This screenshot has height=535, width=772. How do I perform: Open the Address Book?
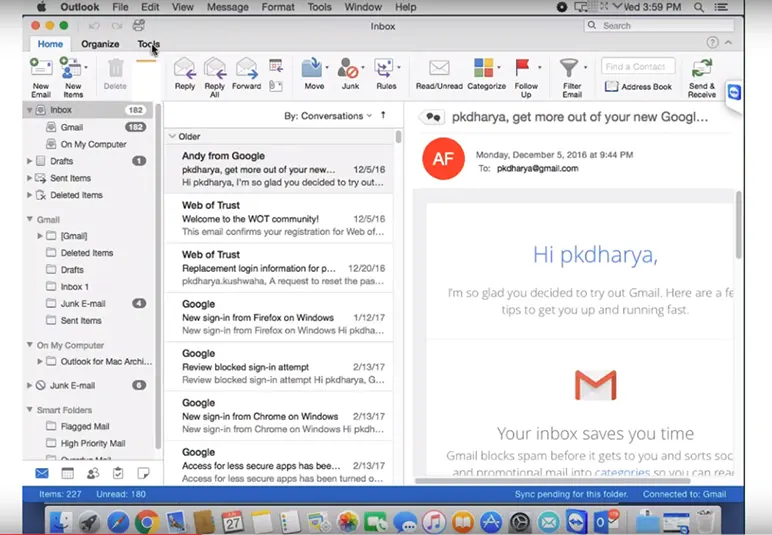coord(638,87)
